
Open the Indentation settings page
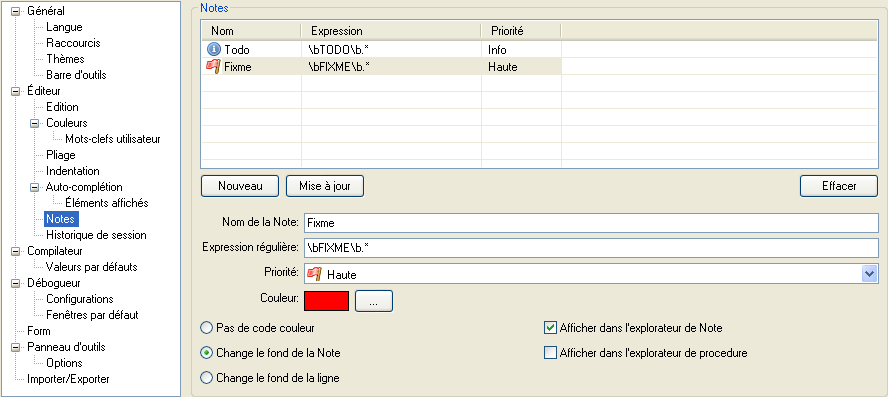click(72, 171)
